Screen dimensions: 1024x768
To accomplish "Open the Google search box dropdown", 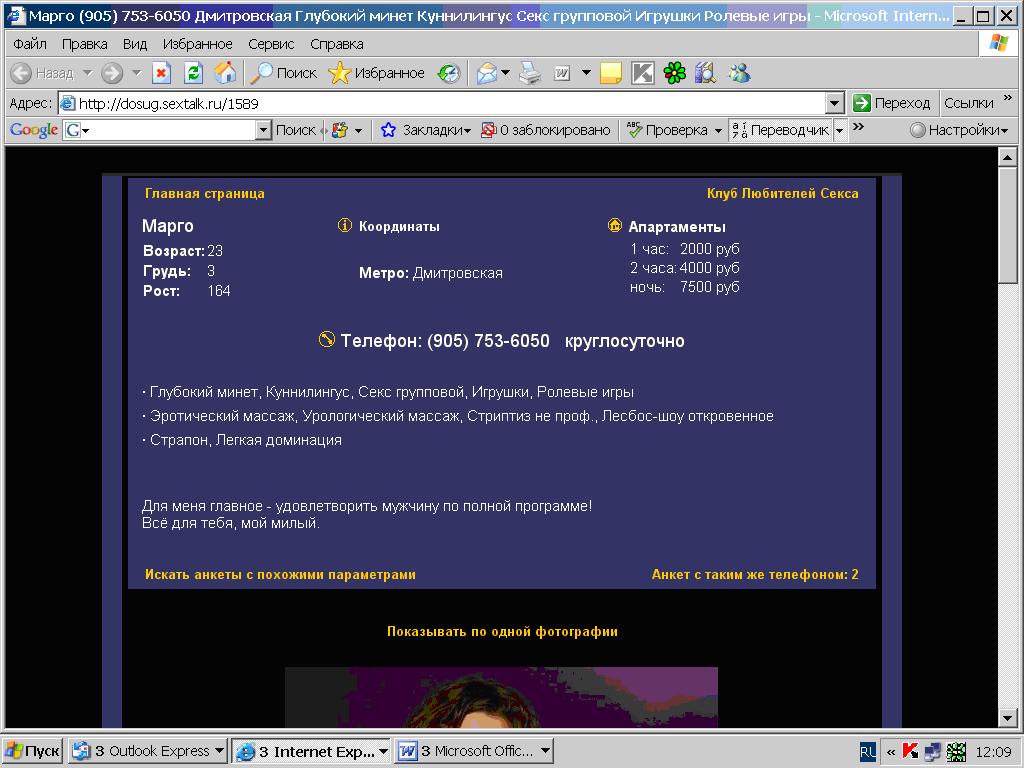I will pos(264,130).
